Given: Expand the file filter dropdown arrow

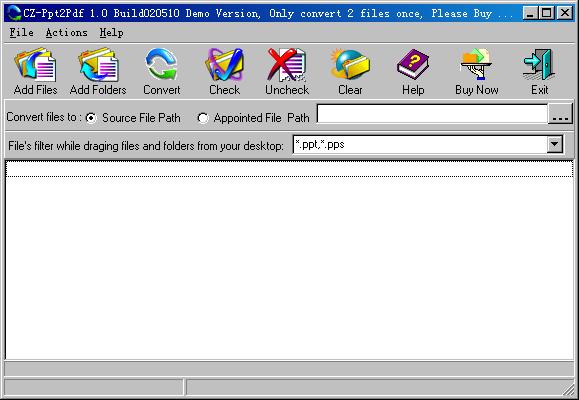Looking at the screenshot, I should pos(555,144).
